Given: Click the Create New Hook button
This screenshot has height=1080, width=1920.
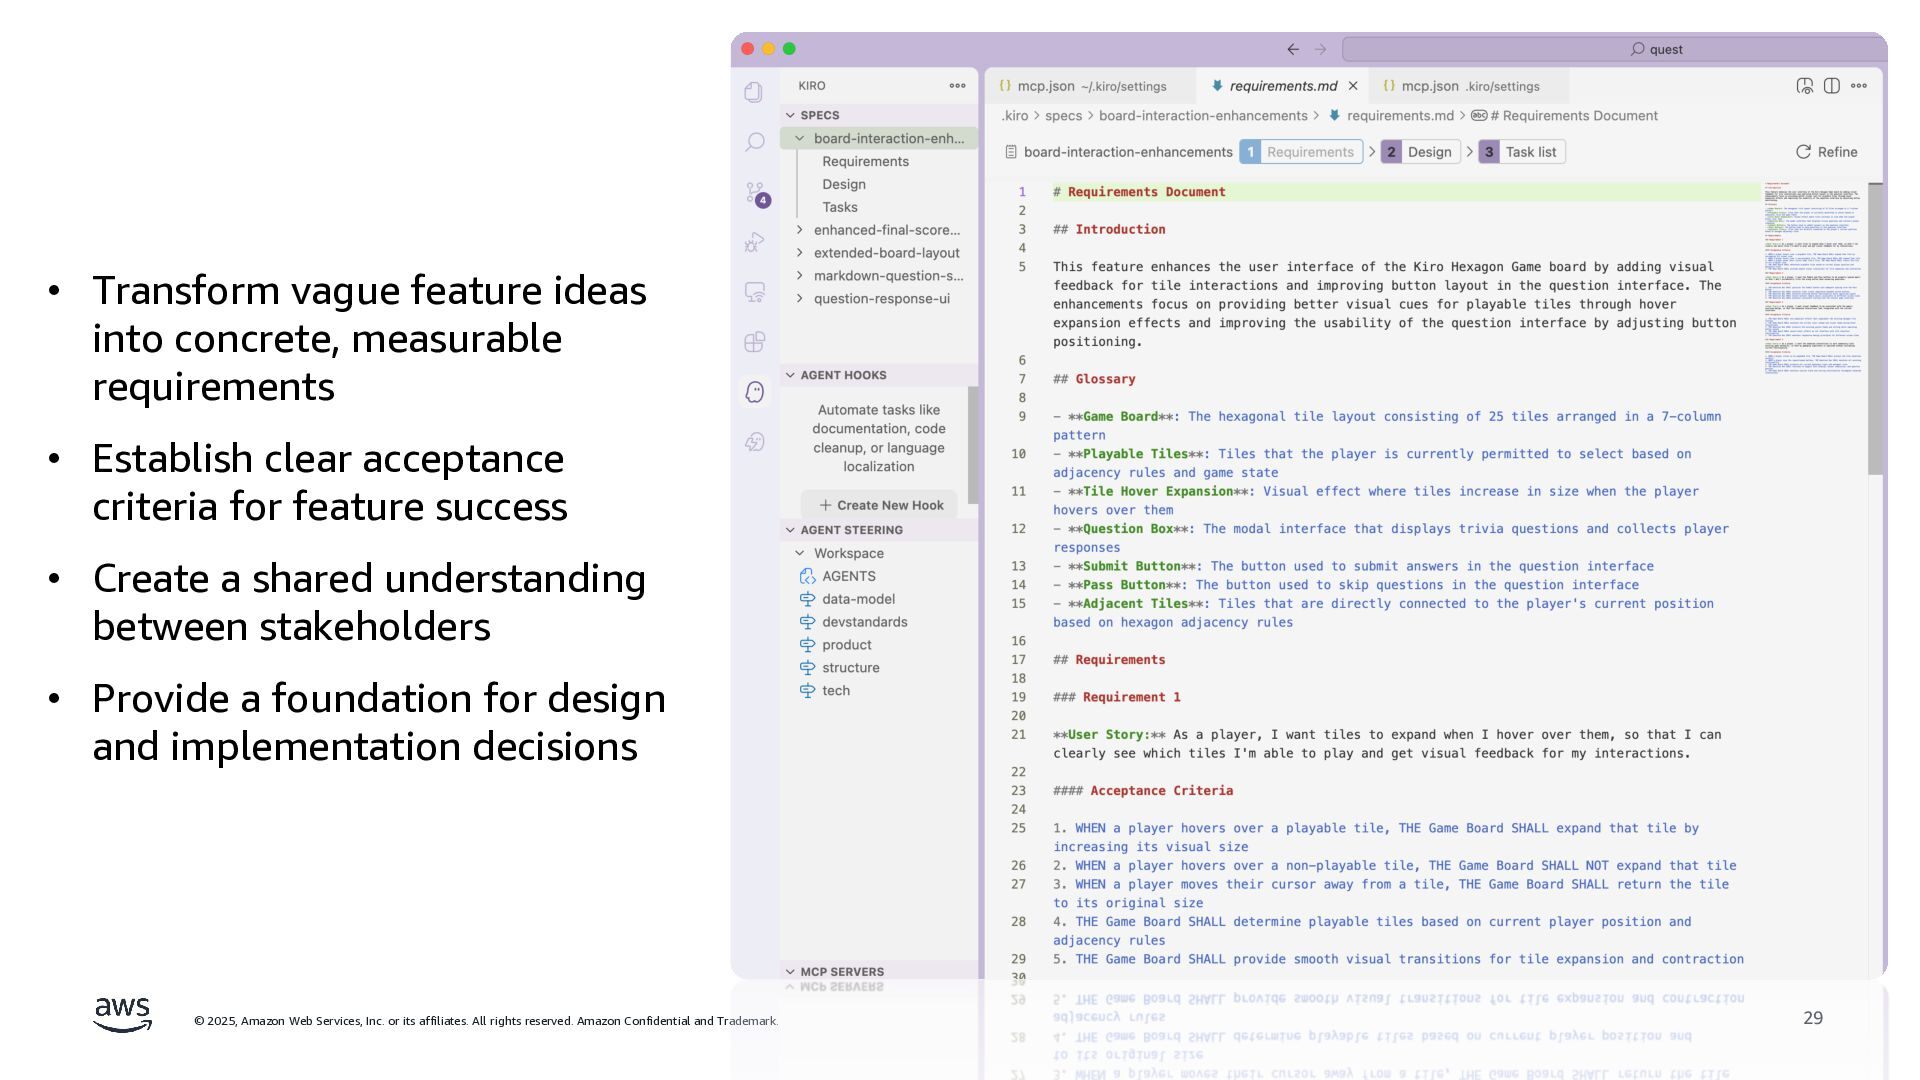Looking at the screenshot, I should (x=880, y=505).
